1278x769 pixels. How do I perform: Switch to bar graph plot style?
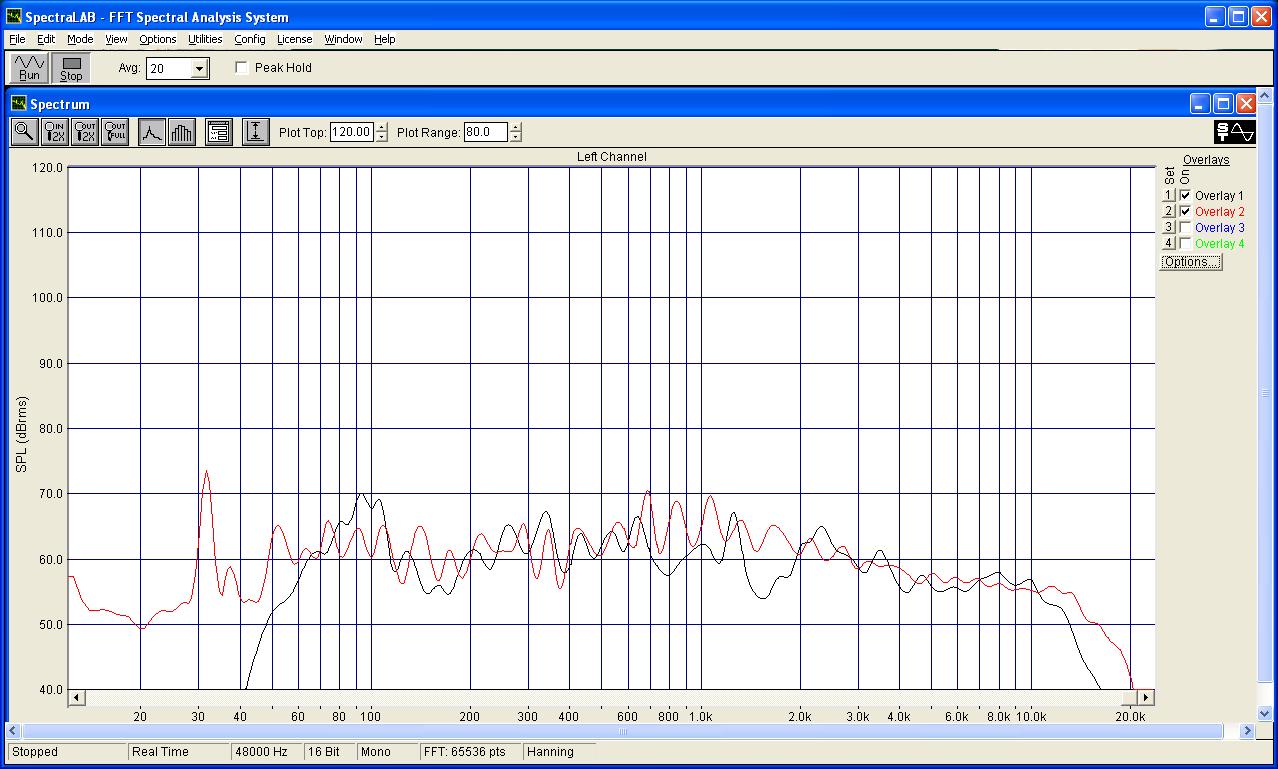(x=182, y=132)
